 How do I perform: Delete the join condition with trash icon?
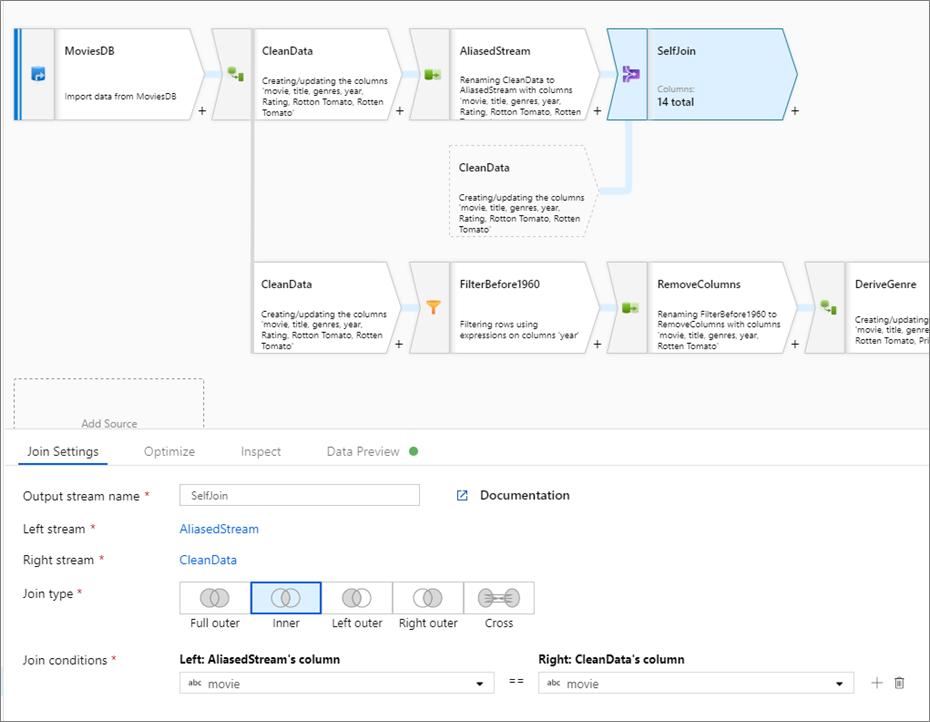click(899, 683)
